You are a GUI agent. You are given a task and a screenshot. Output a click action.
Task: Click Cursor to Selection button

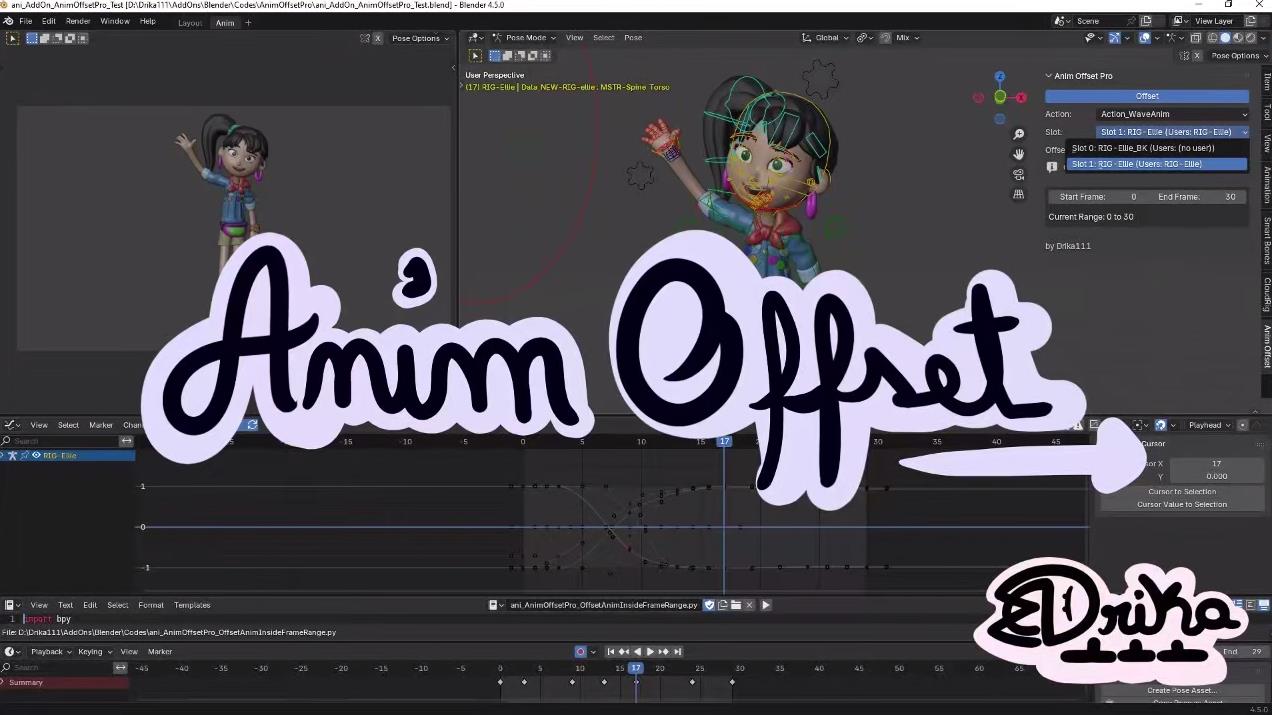[x=1182, y=492]
